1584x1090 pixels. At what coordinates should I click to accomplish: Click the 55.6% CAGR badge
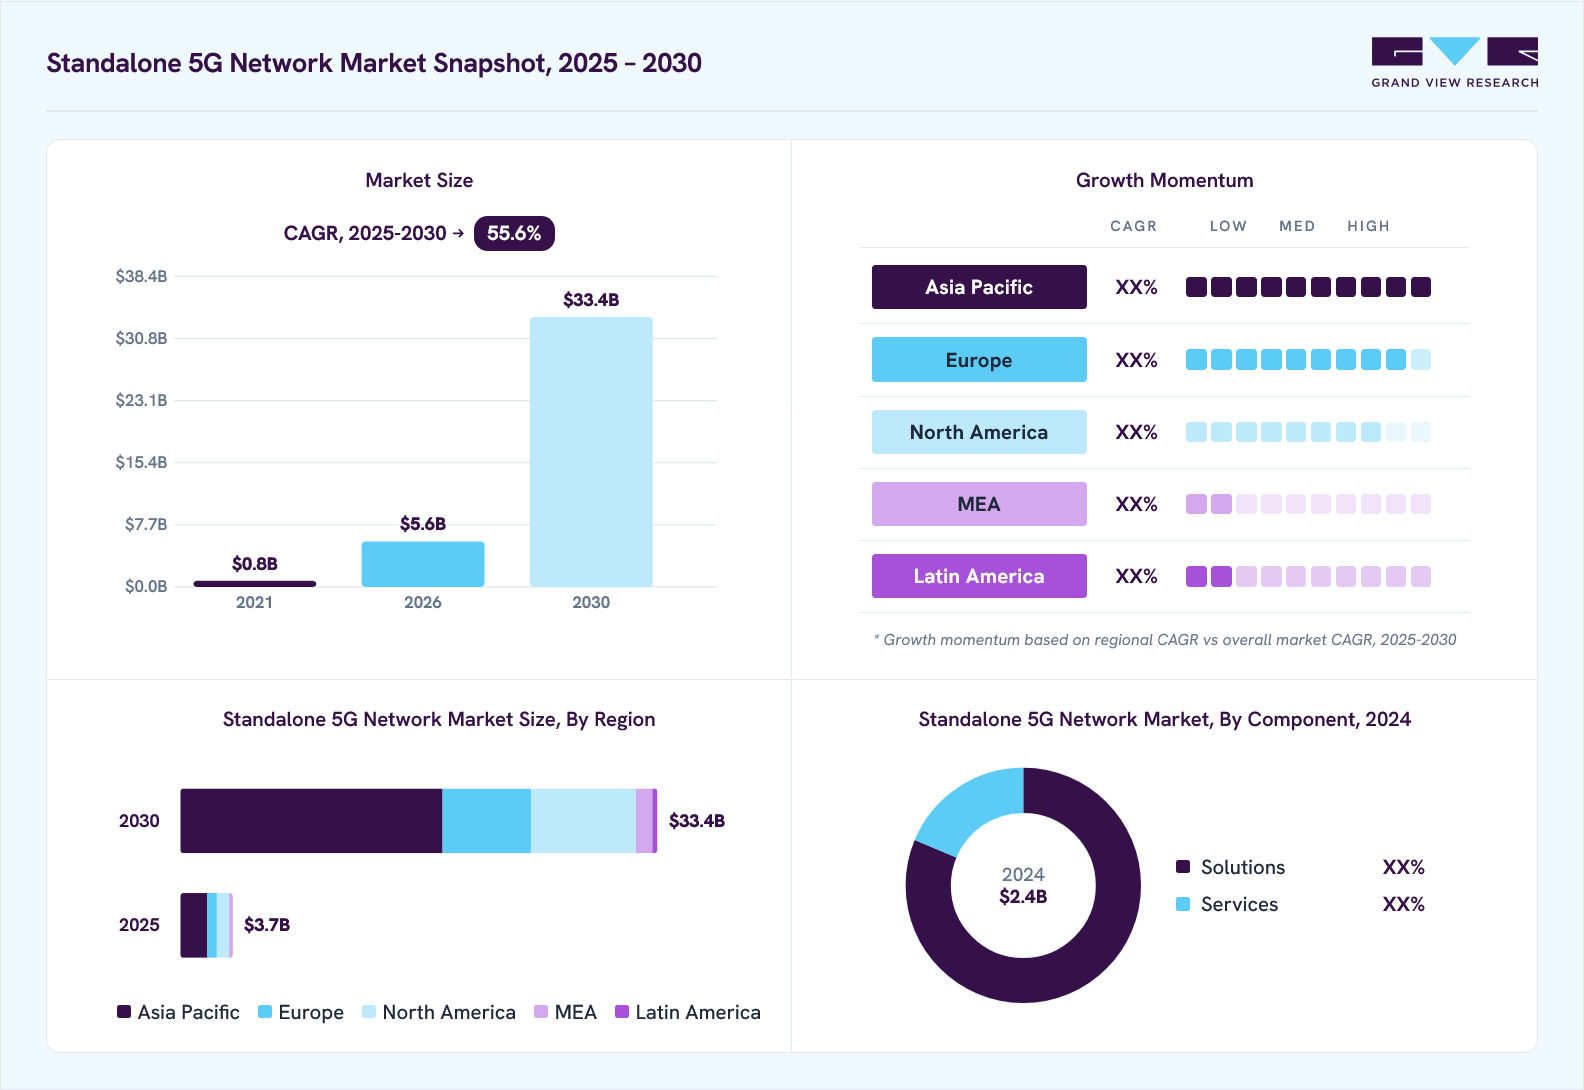coord(514,233)
